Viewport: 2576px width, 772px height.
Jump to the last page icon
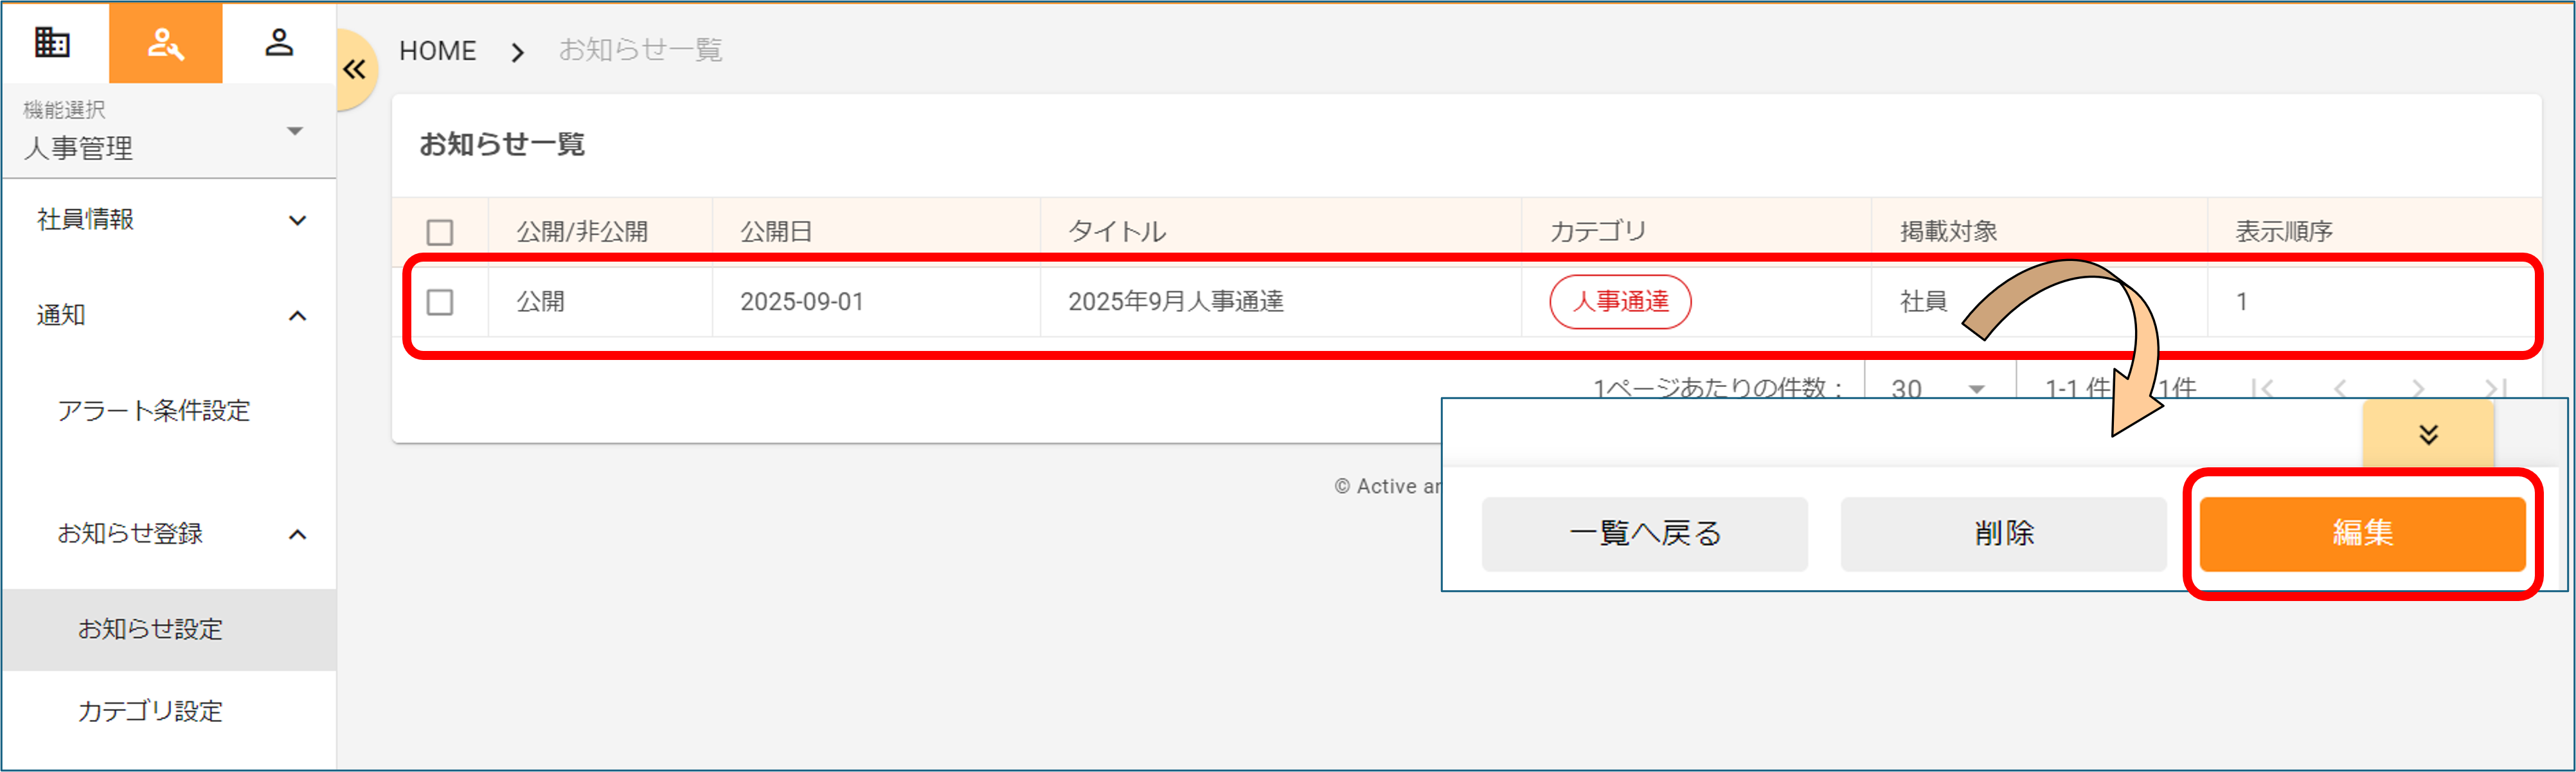[2497, 388]
